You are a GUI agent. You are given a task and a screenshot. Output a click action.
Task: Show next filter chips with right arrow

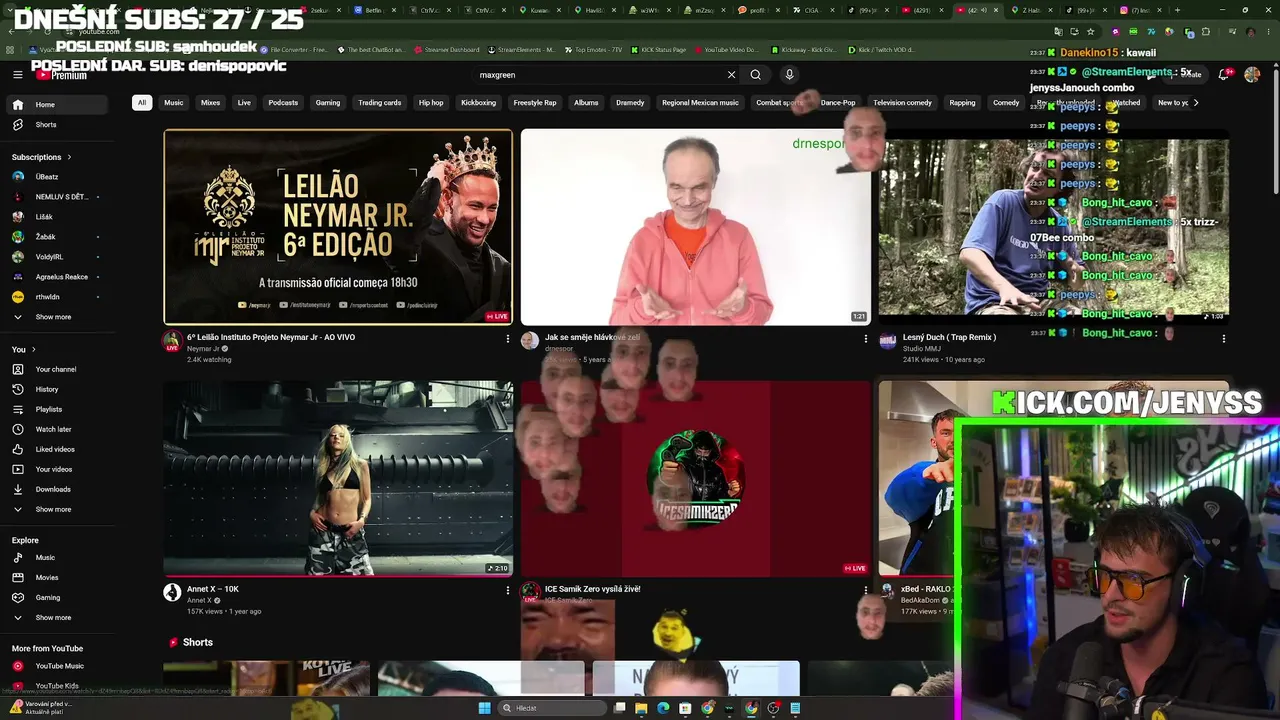click(1196, 103)
